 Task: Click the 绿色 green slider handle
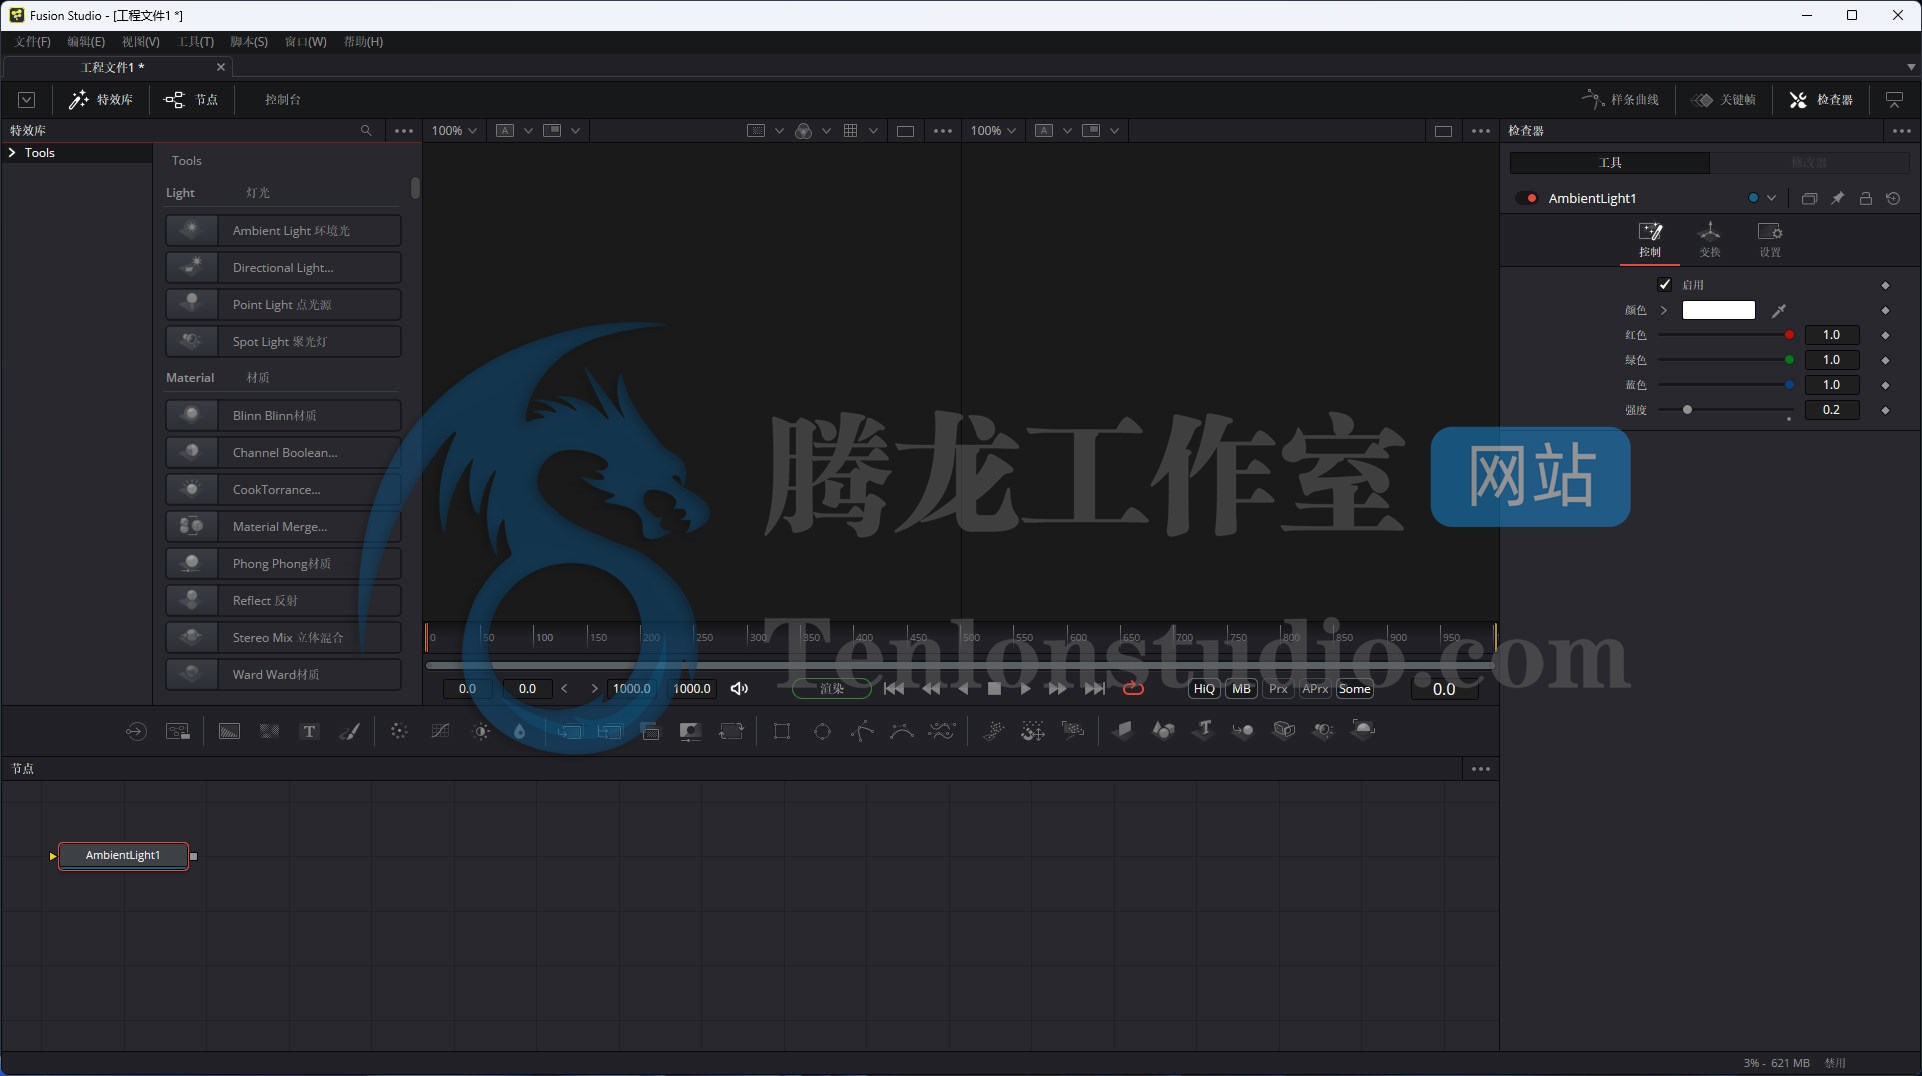[x=1789, y=360]
